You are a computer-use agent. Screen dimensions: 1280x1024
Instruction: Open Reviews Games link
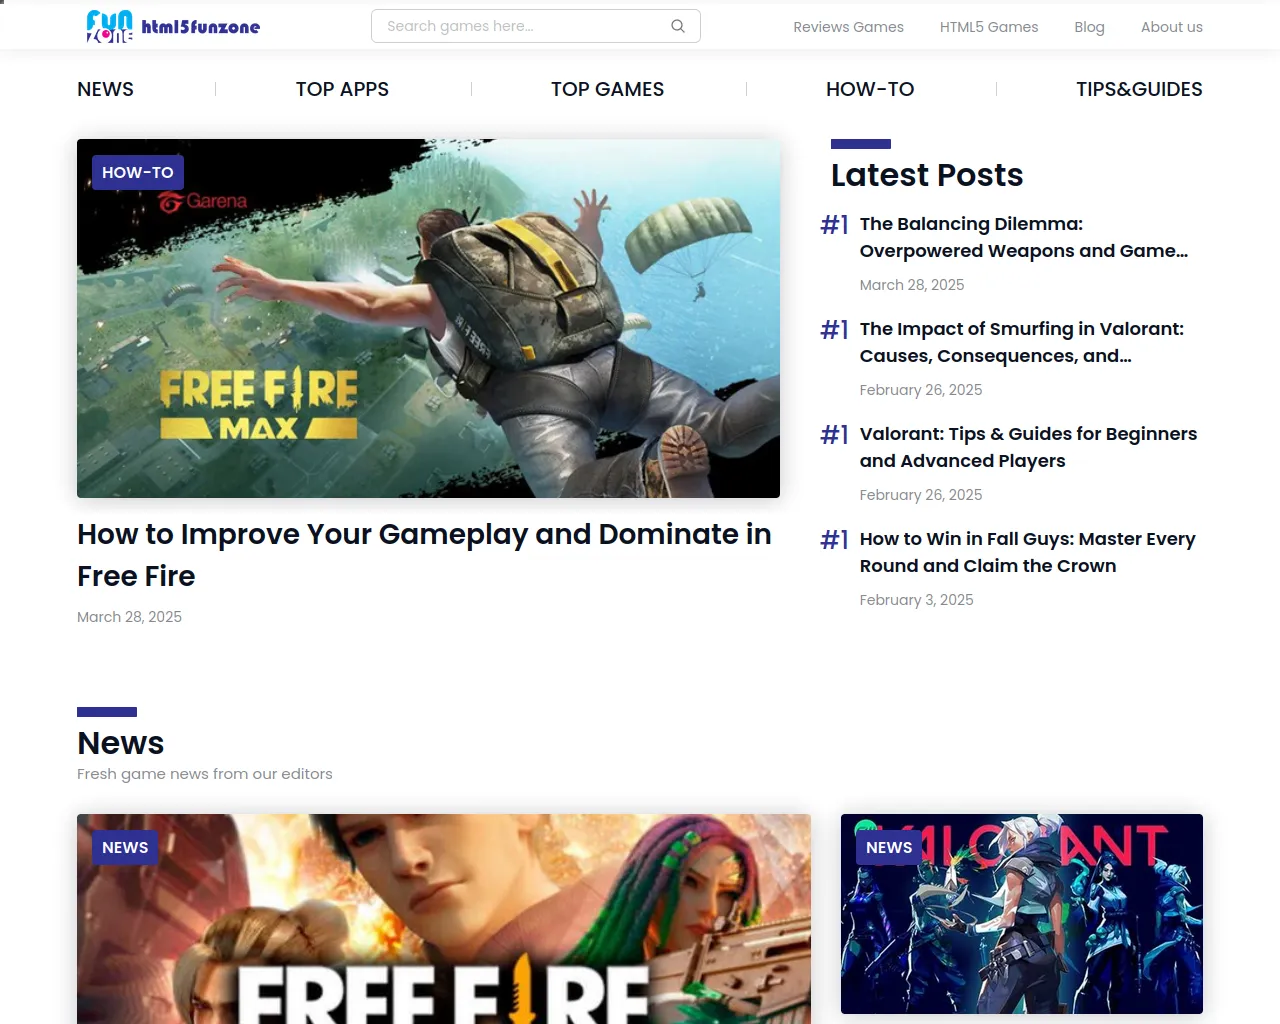[x=848, y=27]
